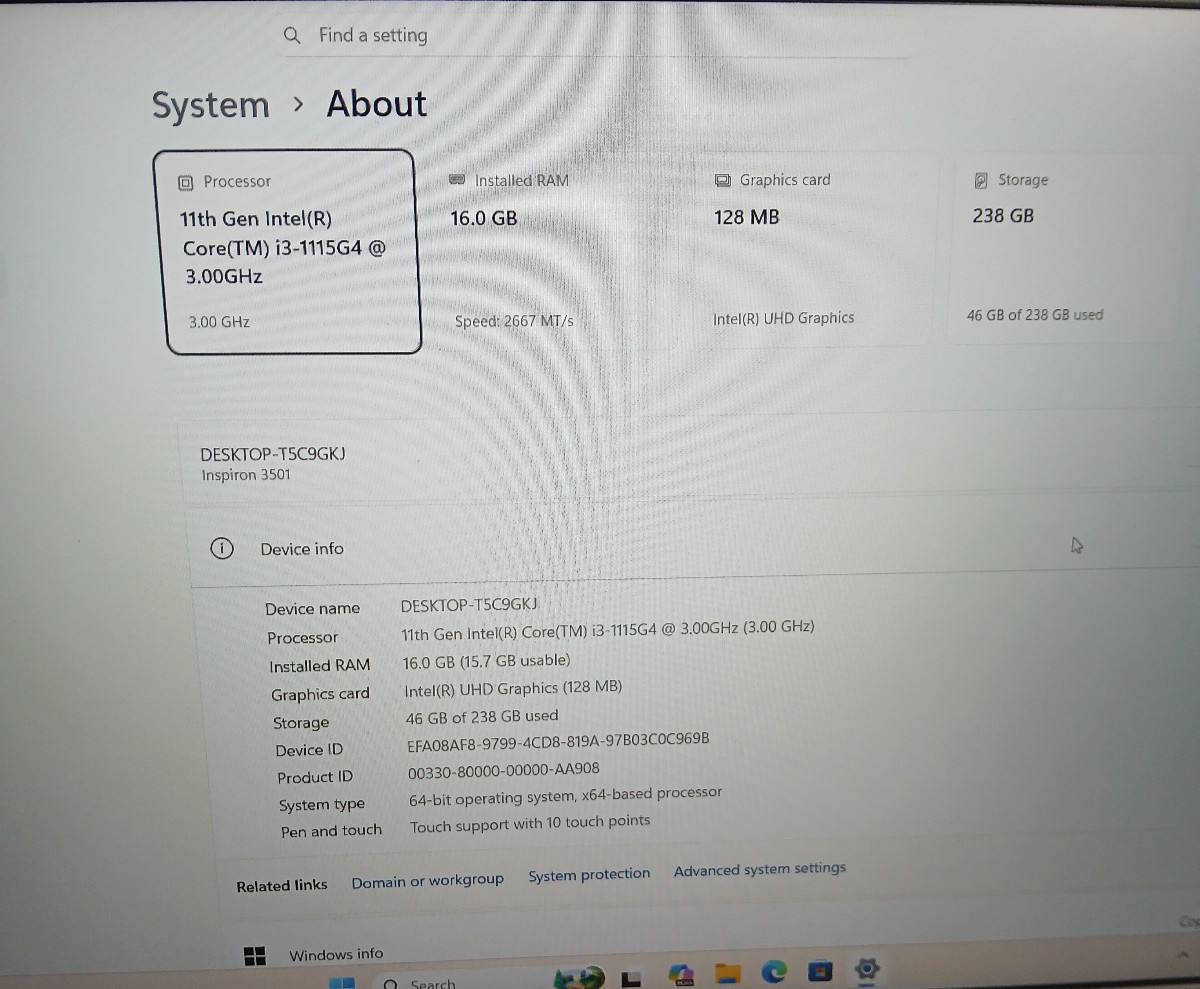Open the Start menu on taskbar

(x=343, y=983)
